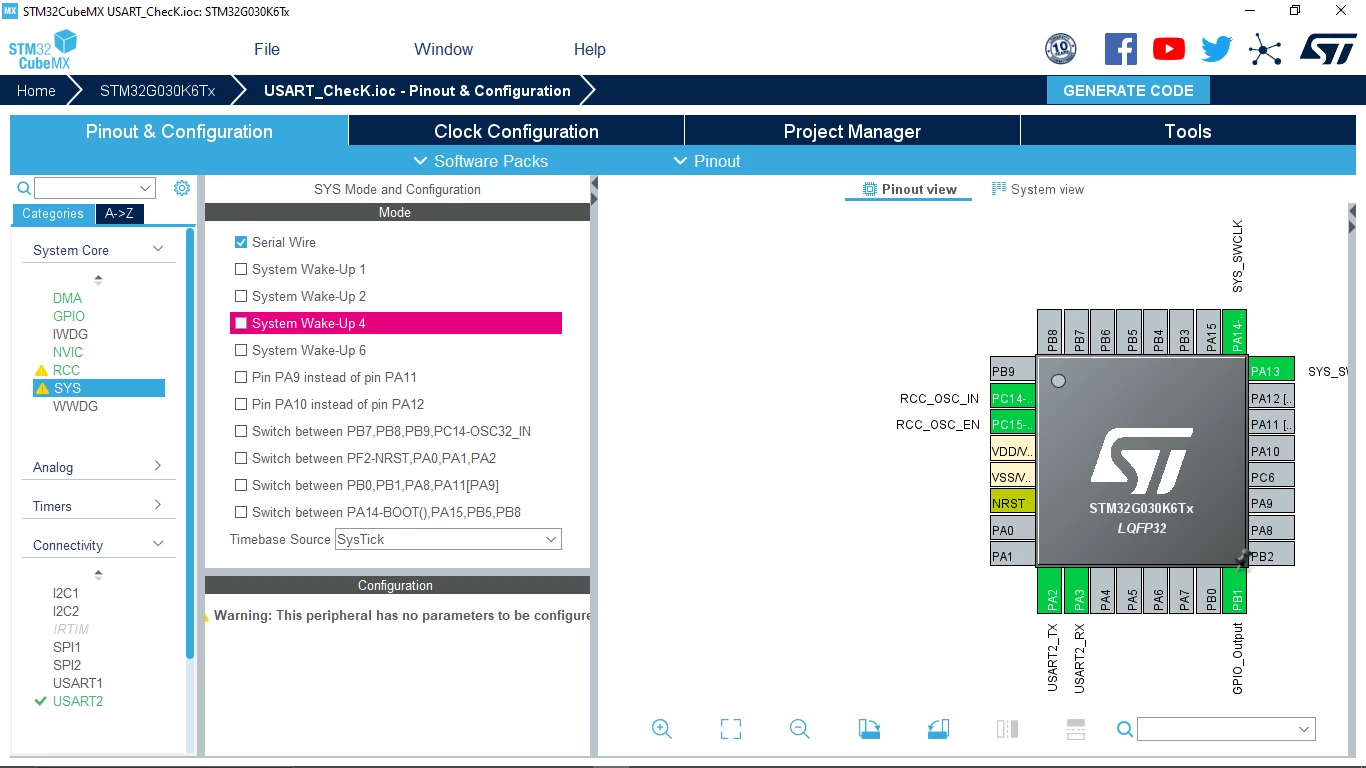The width and height of the screenshot is (1366, 768).
Task: Rotate the chip counter-clockwise
Action: 938,729
